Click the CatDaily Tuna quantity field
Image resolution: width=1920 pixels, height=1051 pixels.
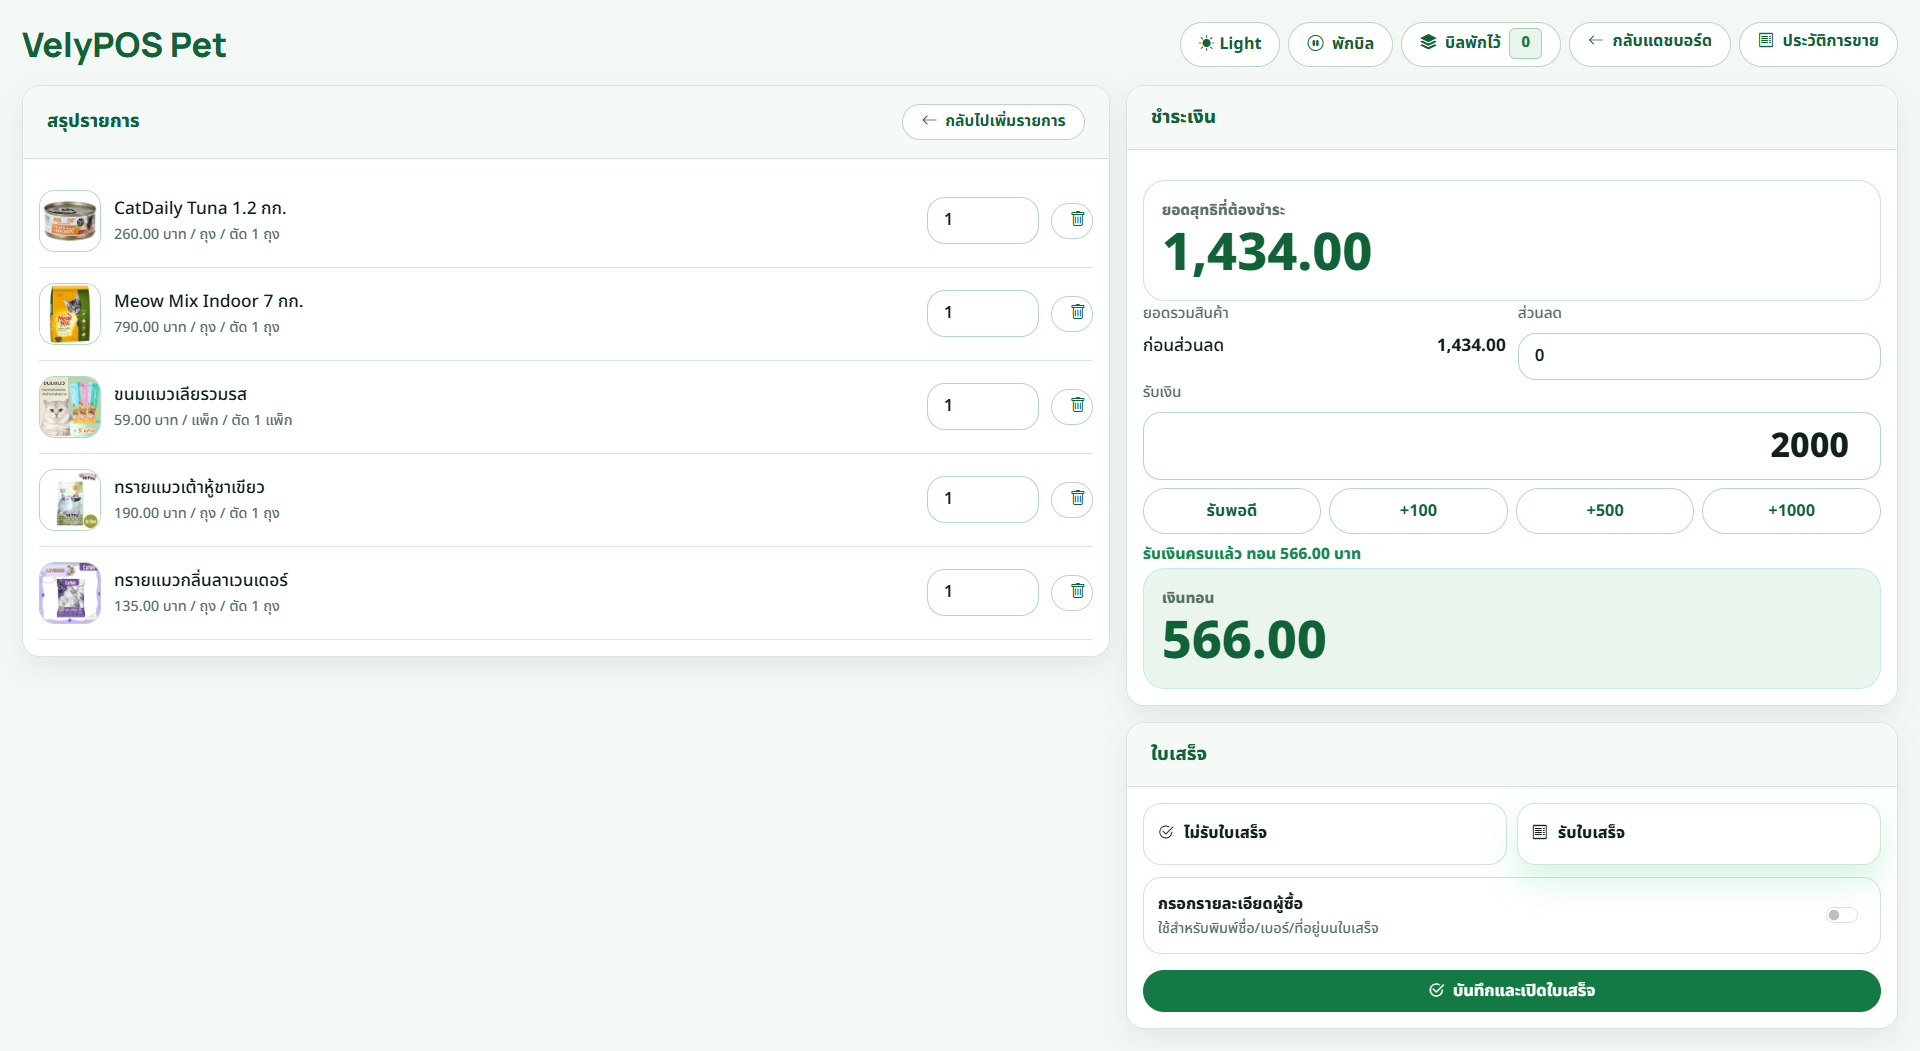[982, 220]
